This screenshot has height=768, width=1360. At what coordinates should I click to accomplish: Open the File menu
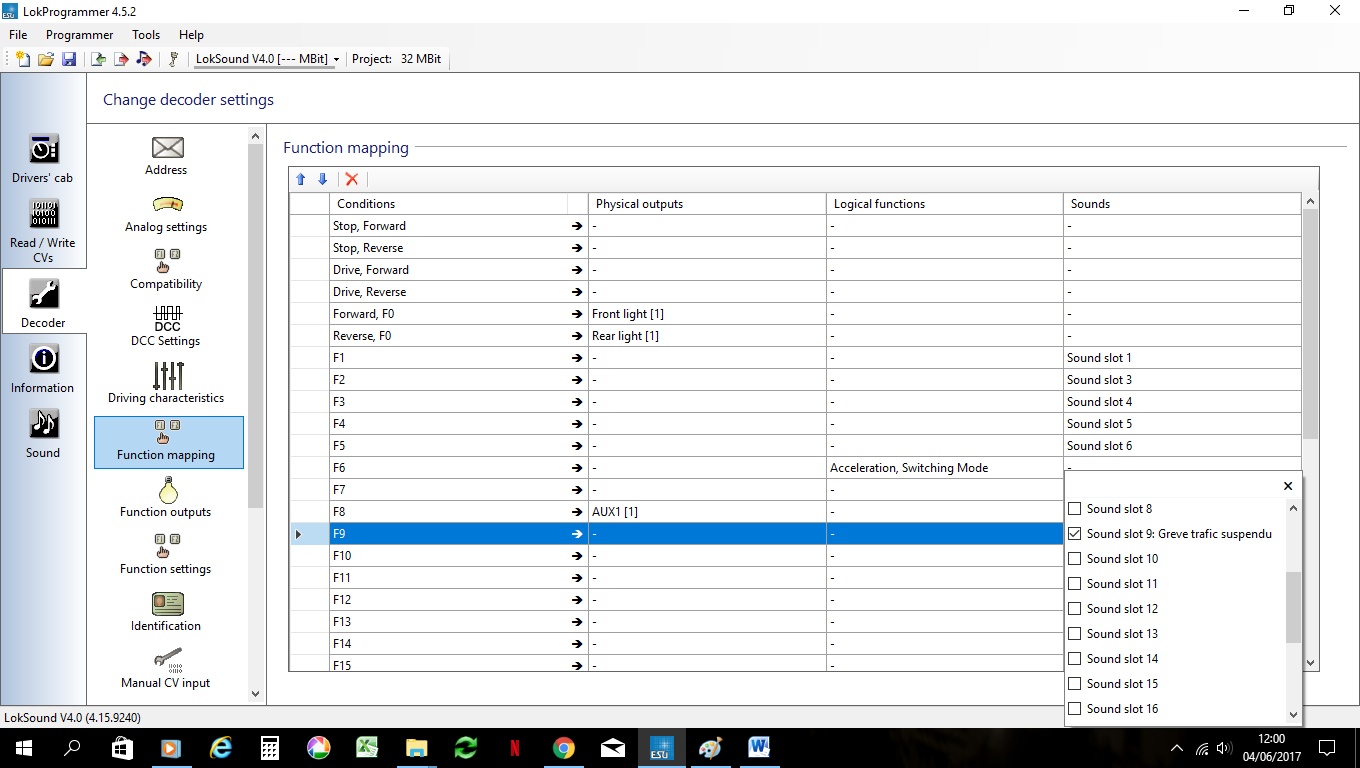18,35
